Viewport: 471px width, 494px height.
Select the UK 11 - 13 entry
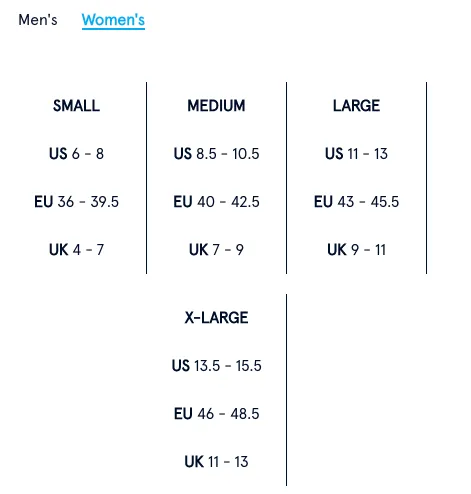216,462
